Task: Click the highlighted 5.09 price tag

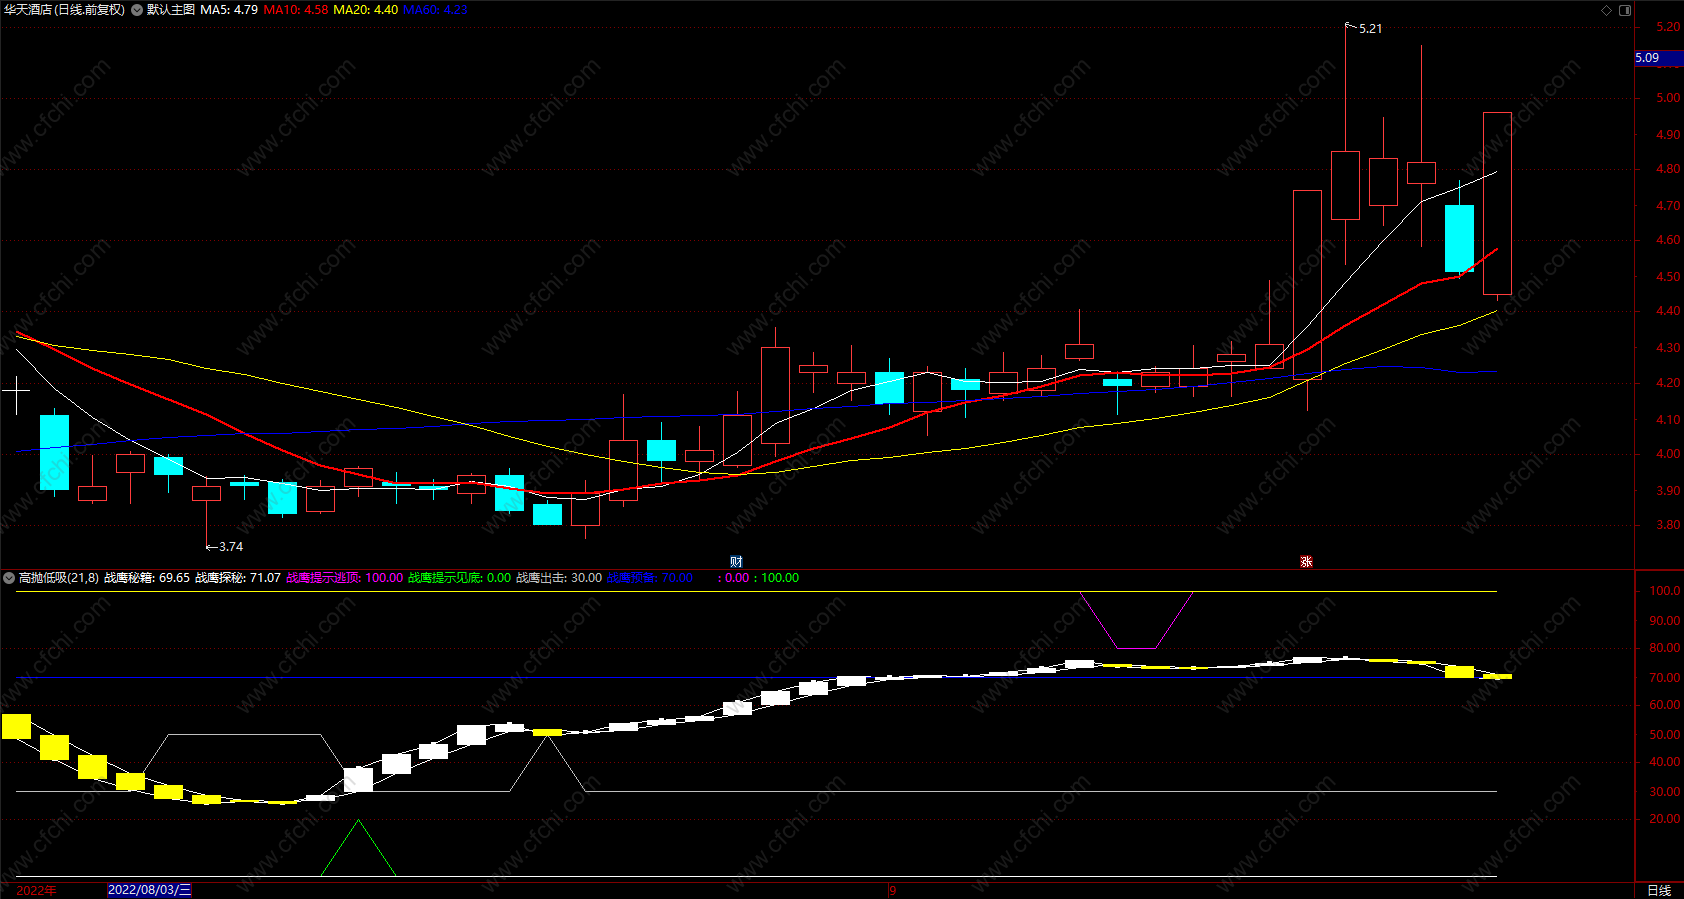Action: point(1659,58)
